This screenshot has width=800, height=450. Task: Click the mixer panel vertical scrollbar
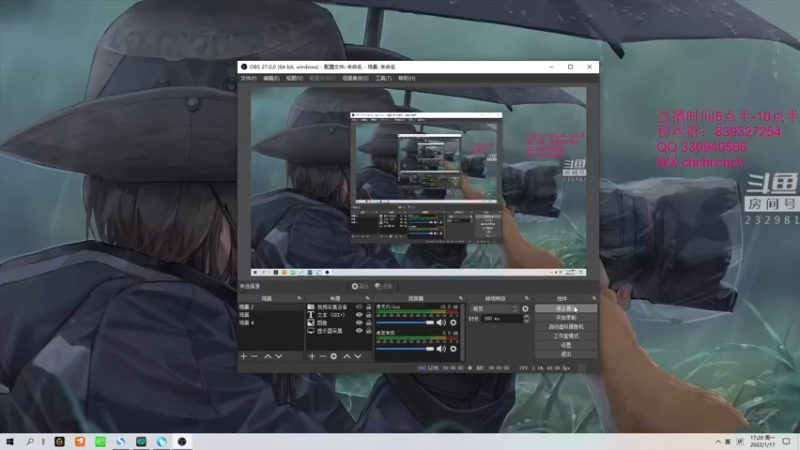point(463,333)
